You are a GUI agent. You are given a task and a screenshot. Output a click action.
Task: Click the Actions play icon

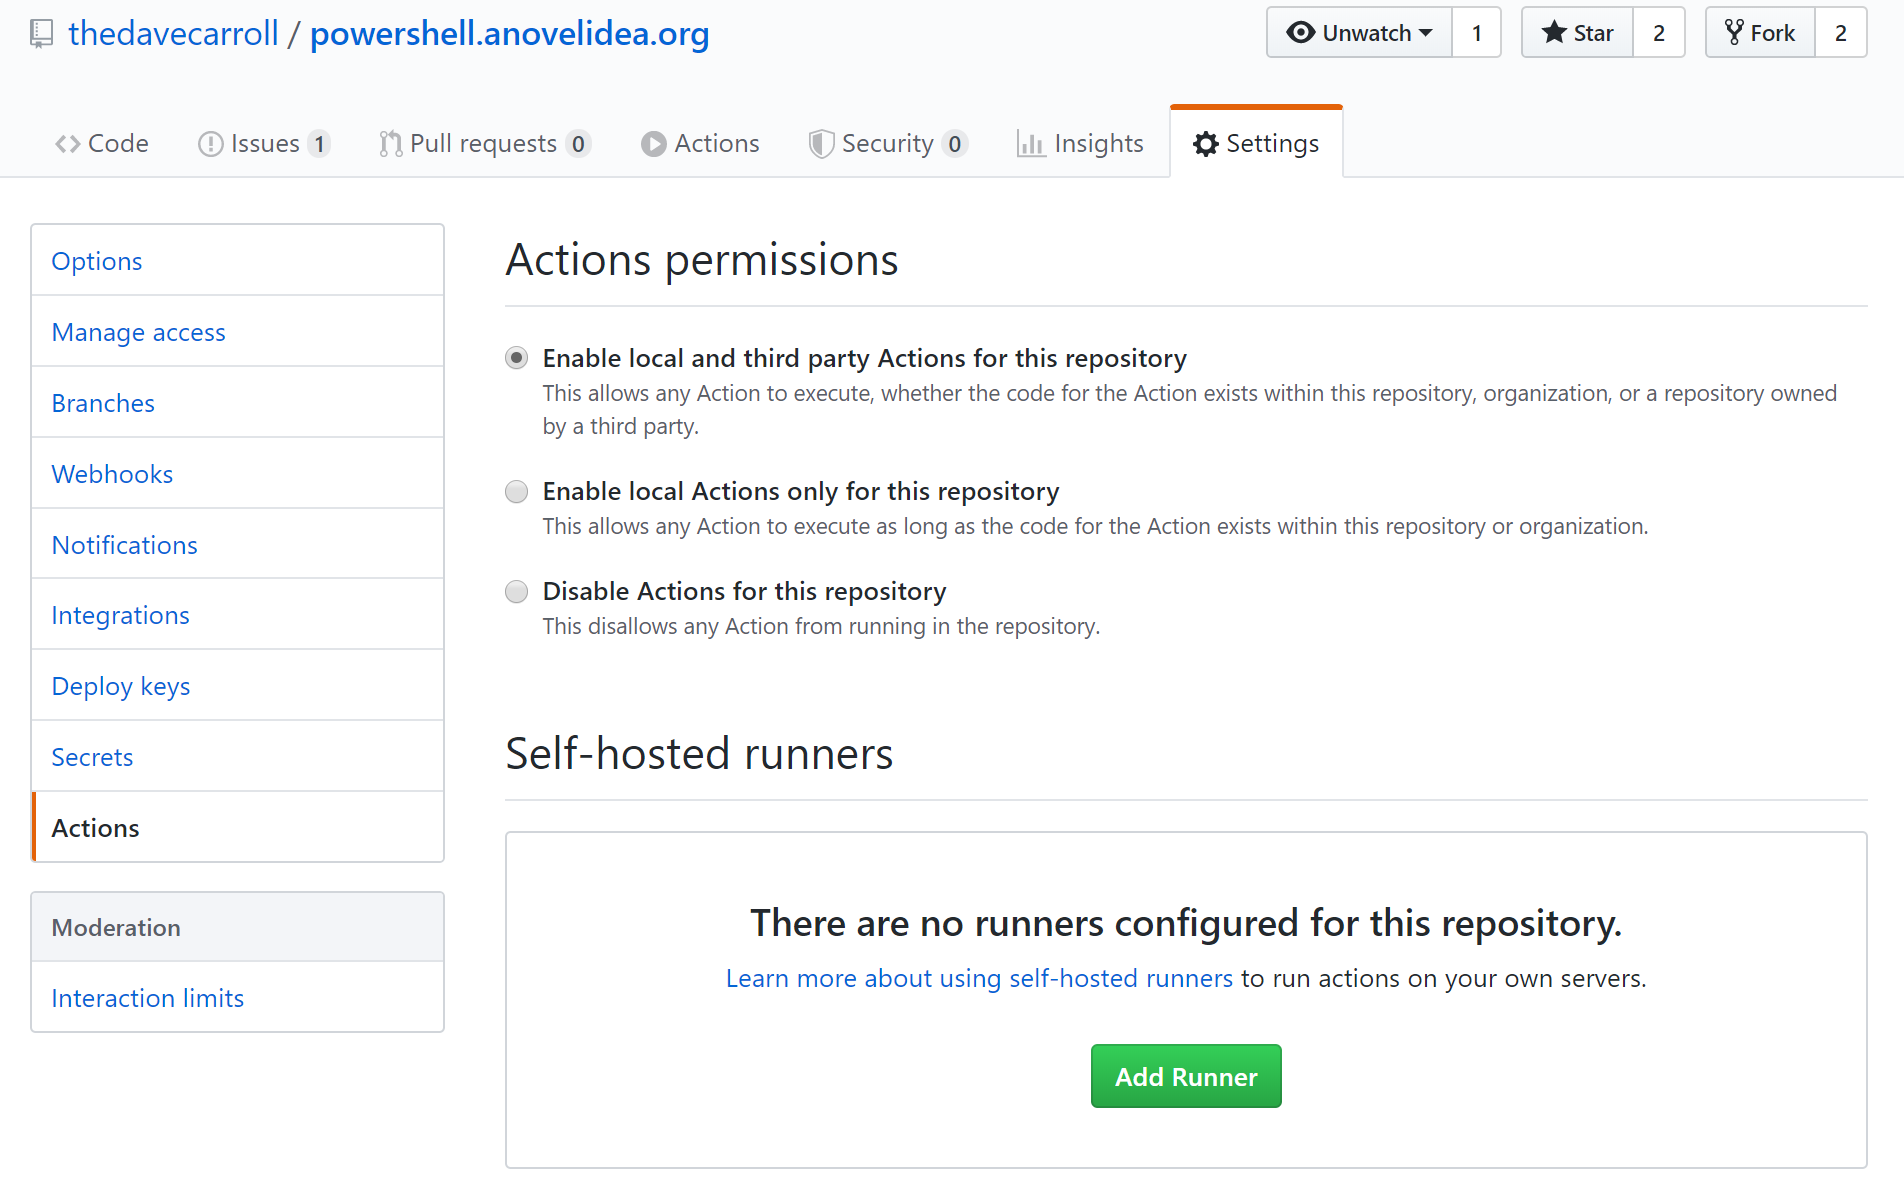point(653,144)
